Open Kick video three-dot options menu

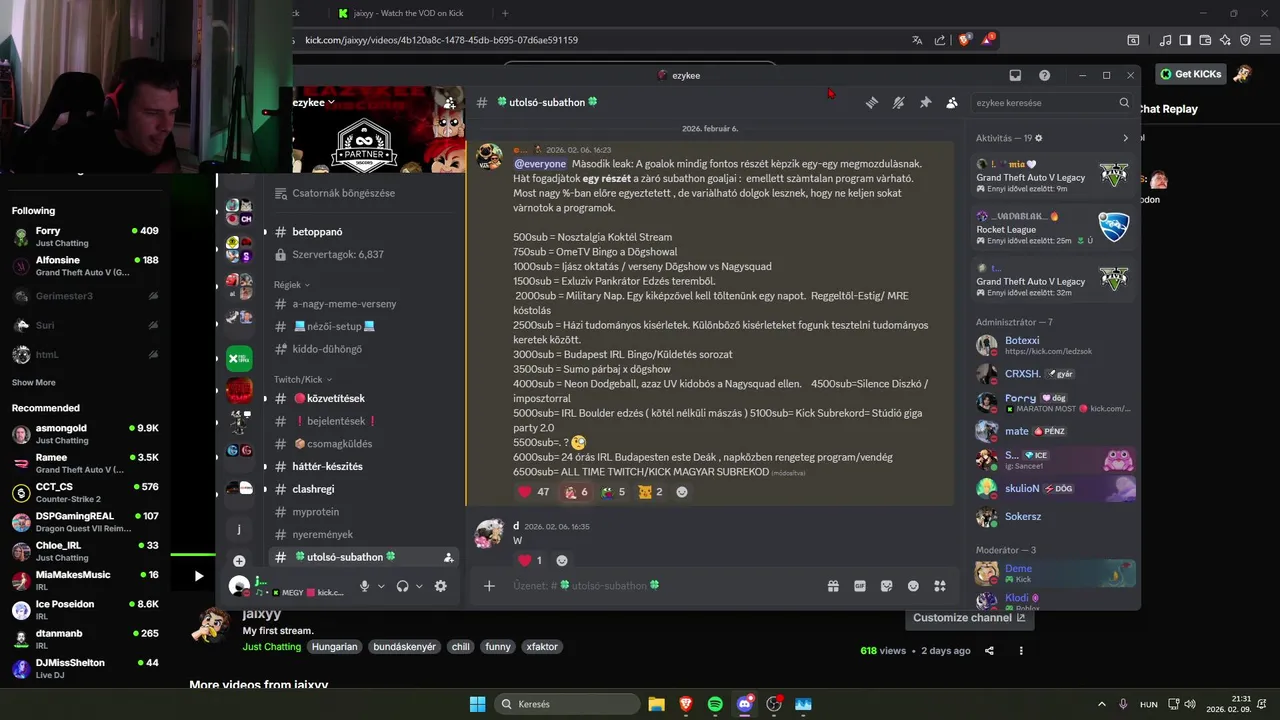[1021, 651]
